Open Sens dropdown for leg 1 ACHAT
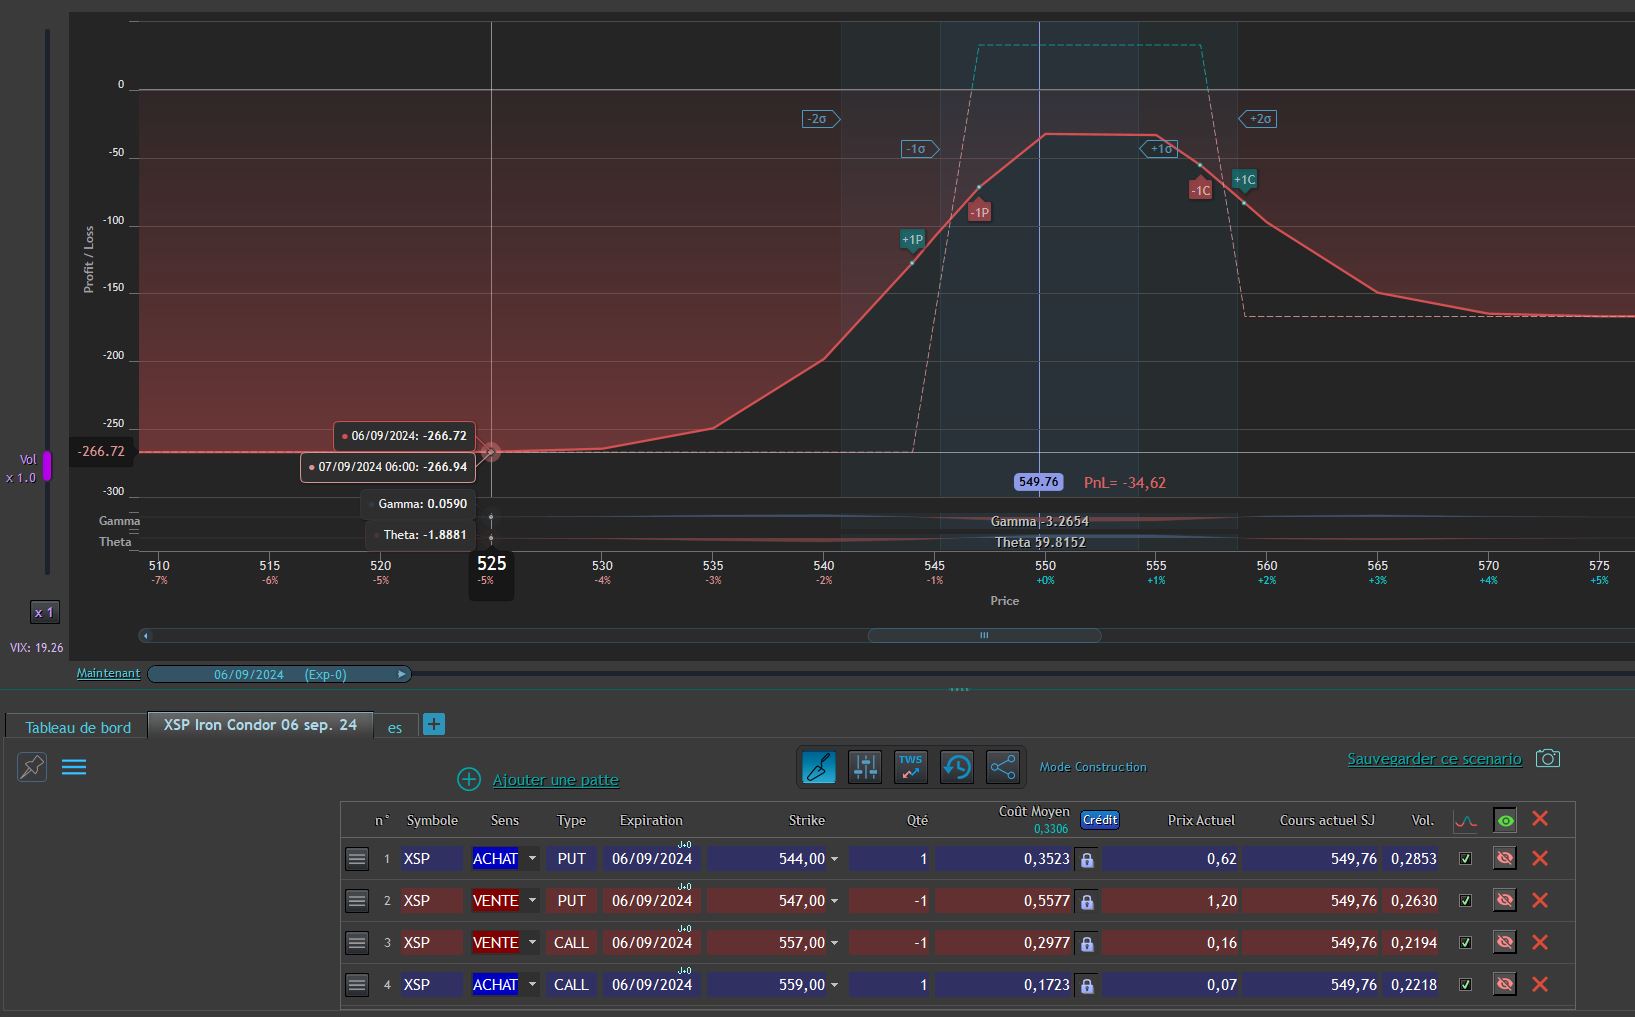The height and width of the screenshot is (1017, 1635). (532, 859)
